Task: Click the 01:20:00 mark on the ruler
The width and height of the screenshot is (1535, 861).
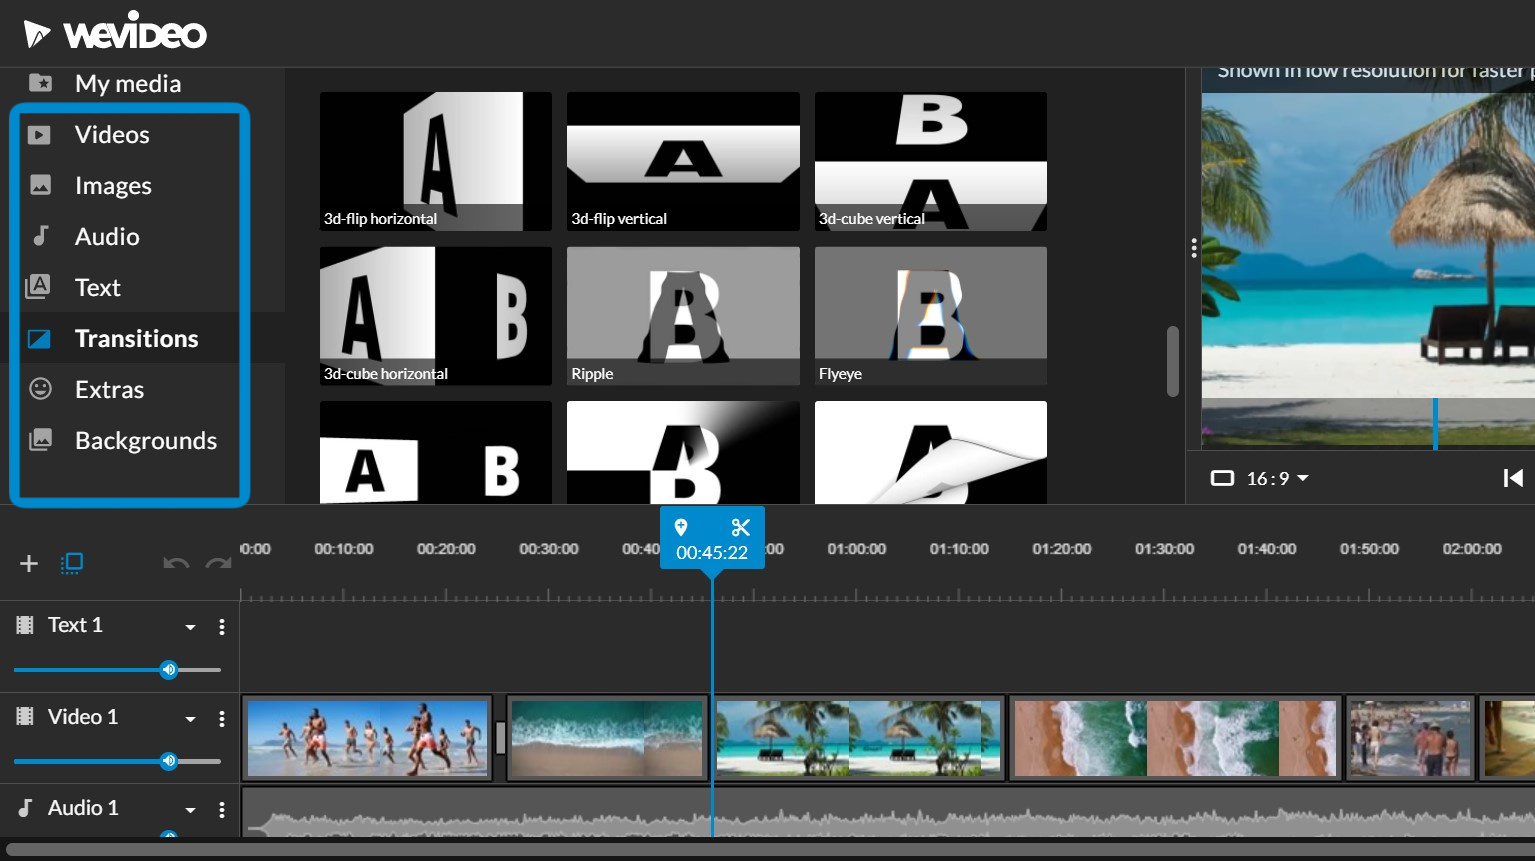Action: pyautogui.click(x=1062, y=549)
